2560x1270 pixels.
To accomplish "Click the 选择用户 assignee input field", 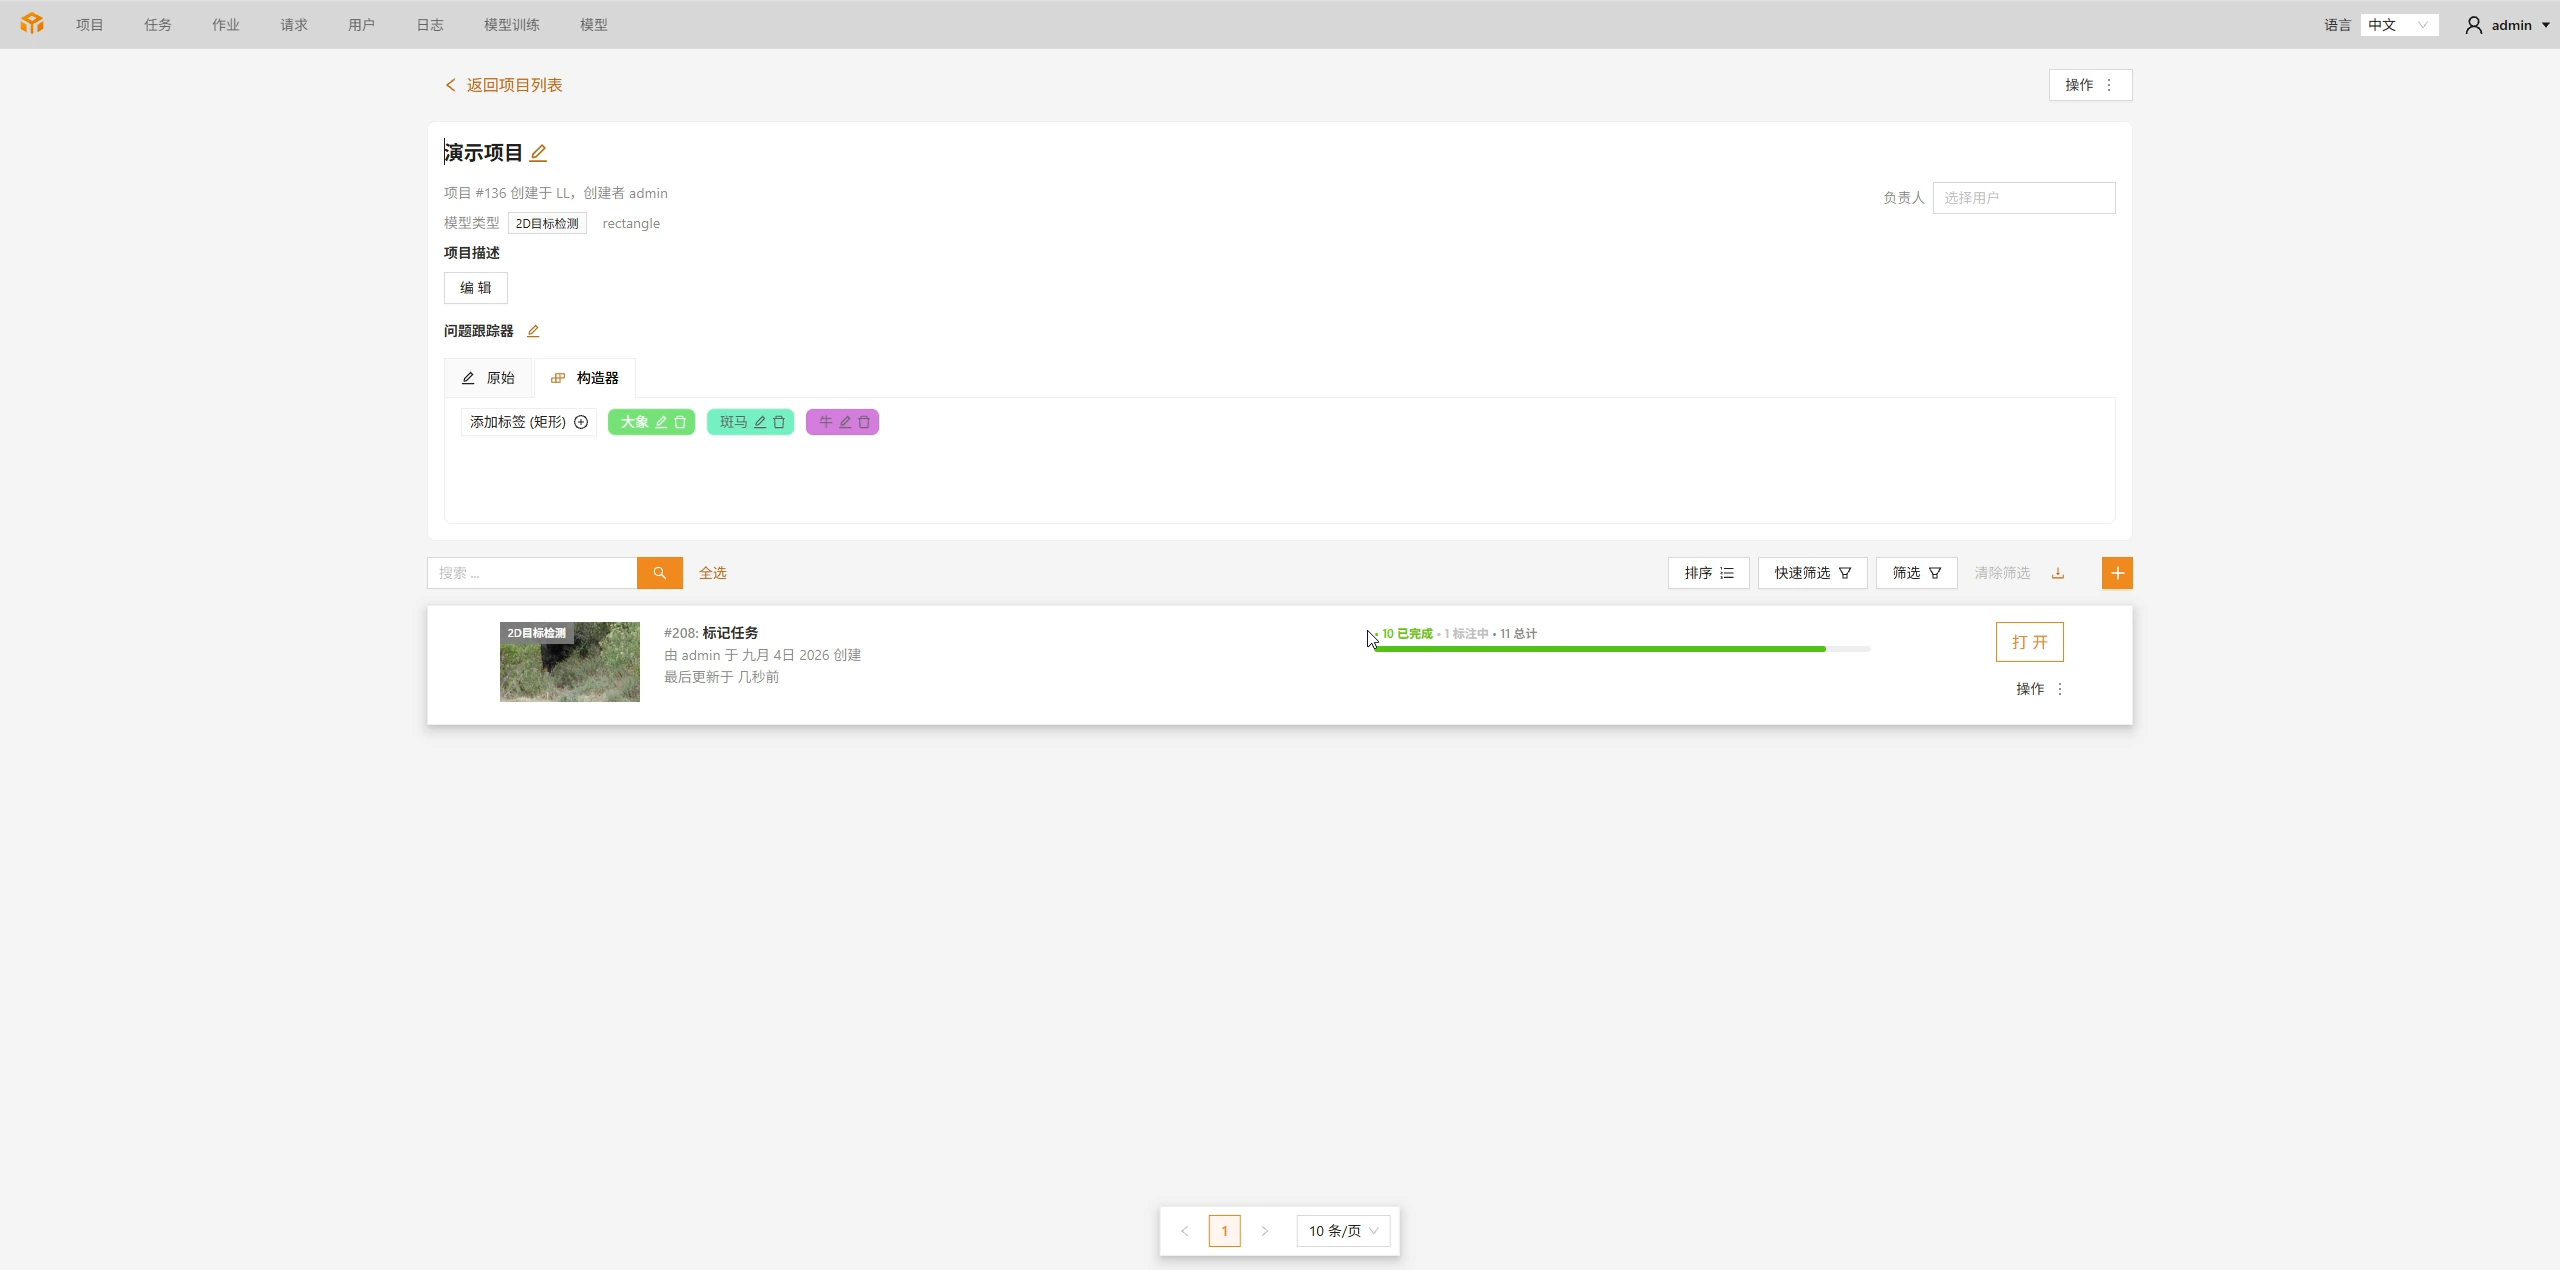I will click(x=2024, y=198).
